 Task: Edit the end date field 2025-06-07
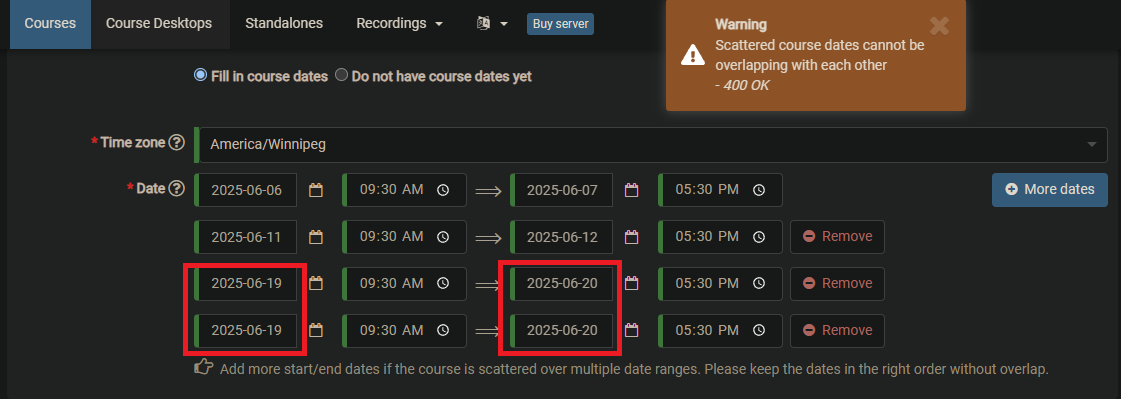click(x=562, y=190)
